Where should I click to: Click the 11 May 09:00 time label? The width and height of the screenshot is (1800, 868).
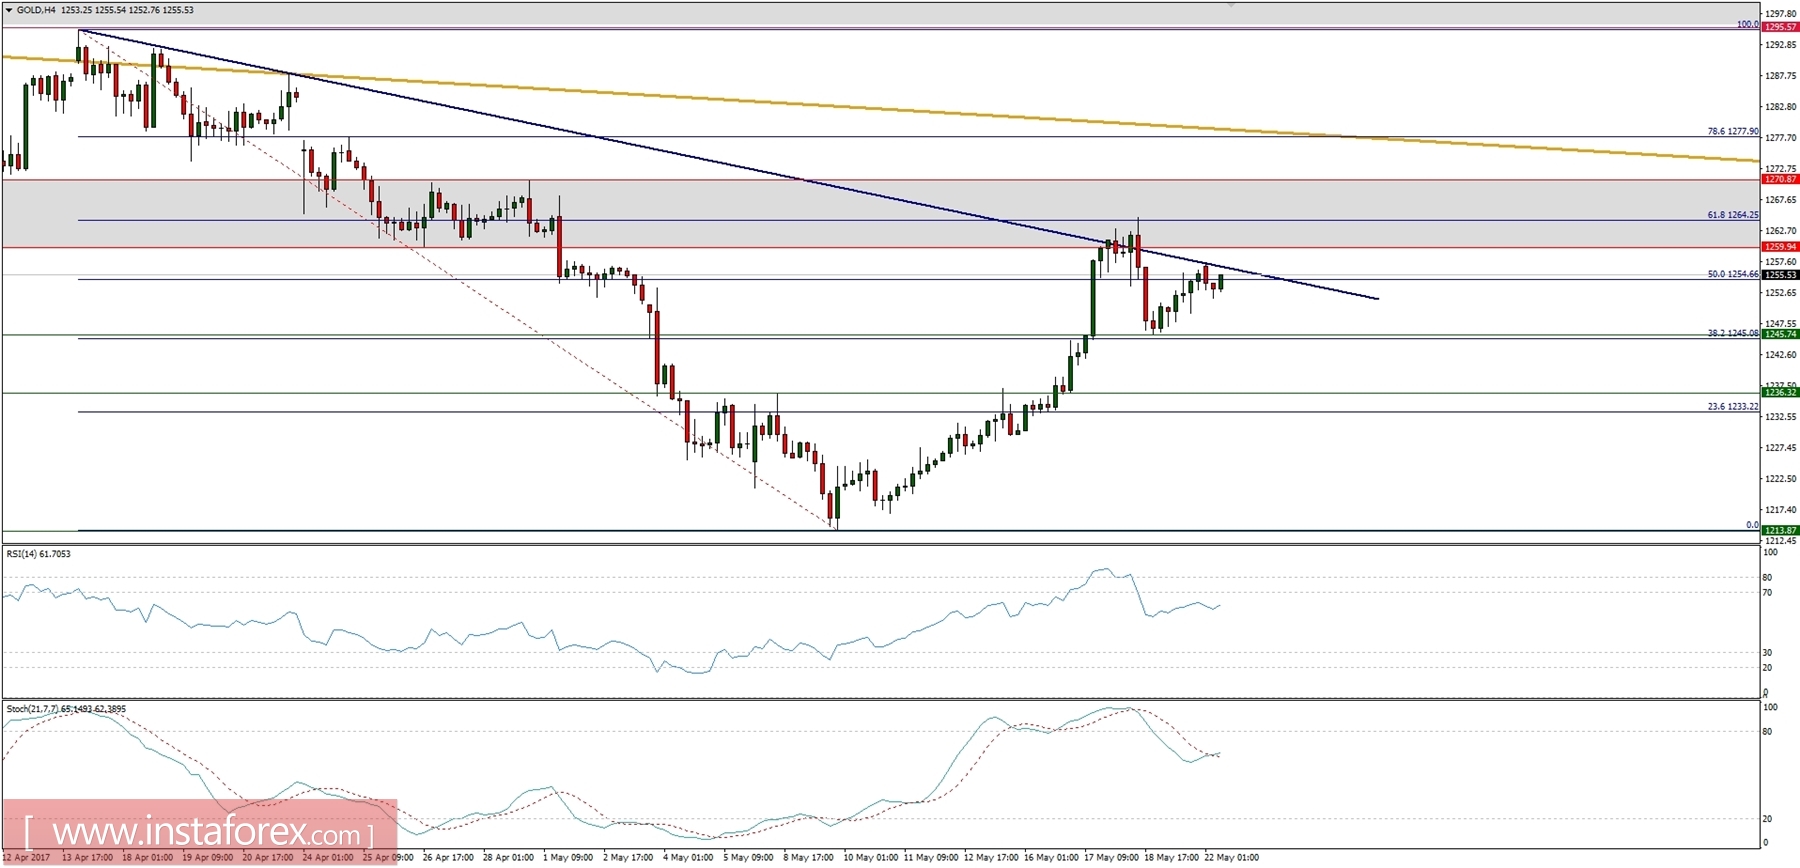pyautogui.click(x=930, y=857)
